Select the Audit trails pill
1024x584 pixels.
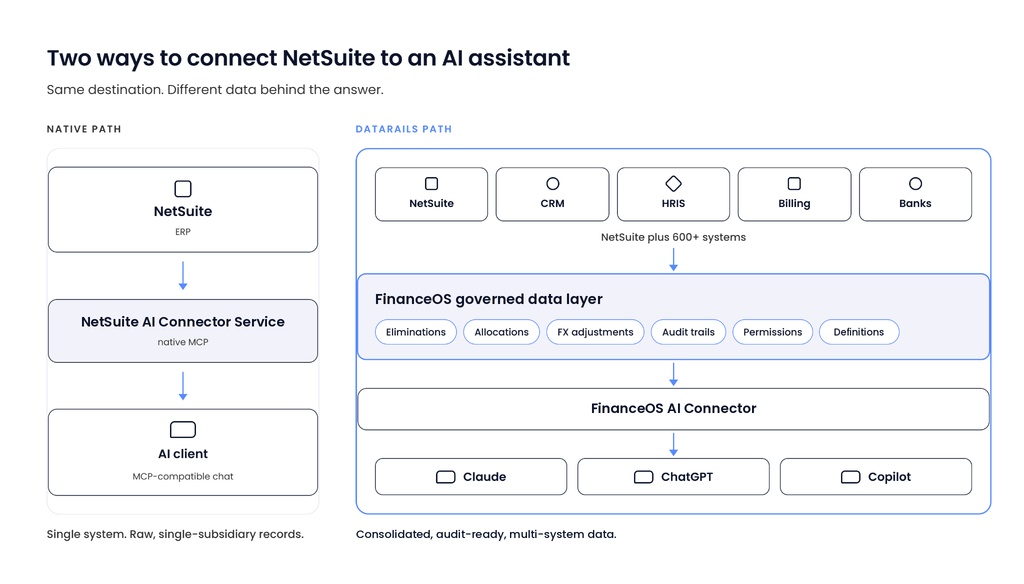pos(688,332)
